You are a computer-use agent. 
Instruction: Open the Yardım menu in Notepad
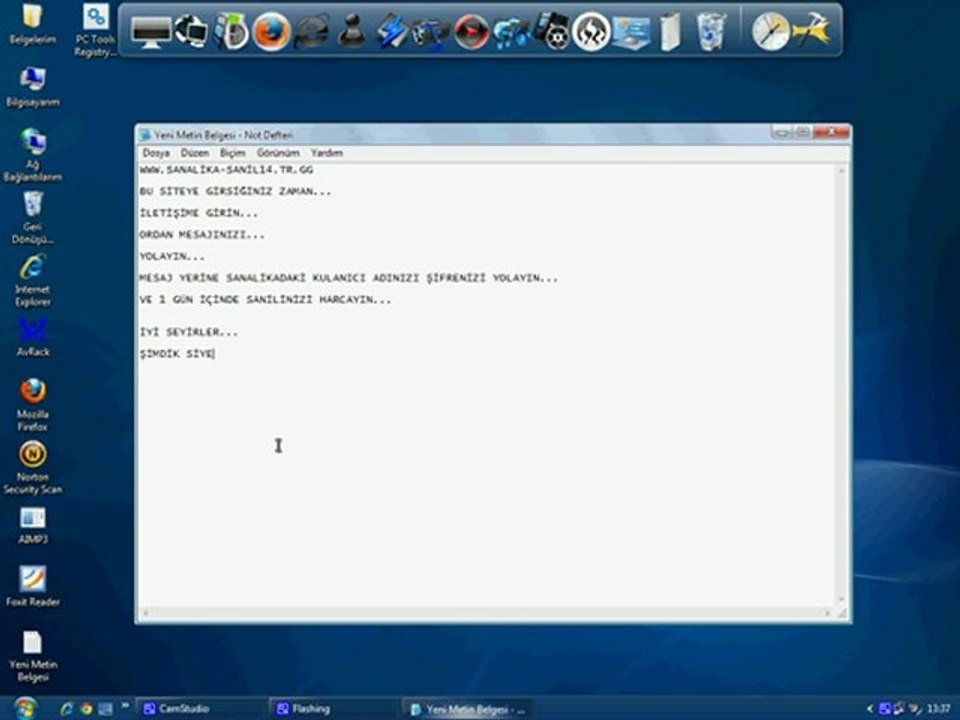[x=326, y=152]
